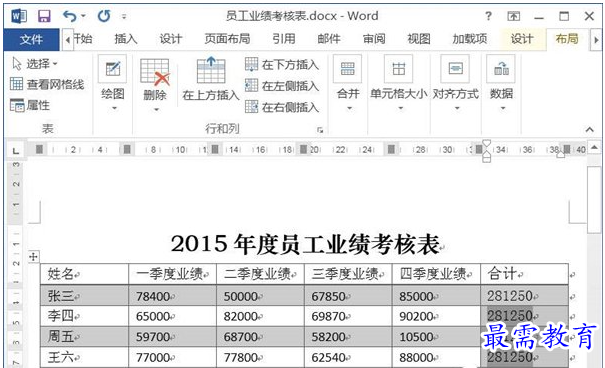
Task: Expand the 单元格大小 dropdown arrow
Action: click(401, 108)
